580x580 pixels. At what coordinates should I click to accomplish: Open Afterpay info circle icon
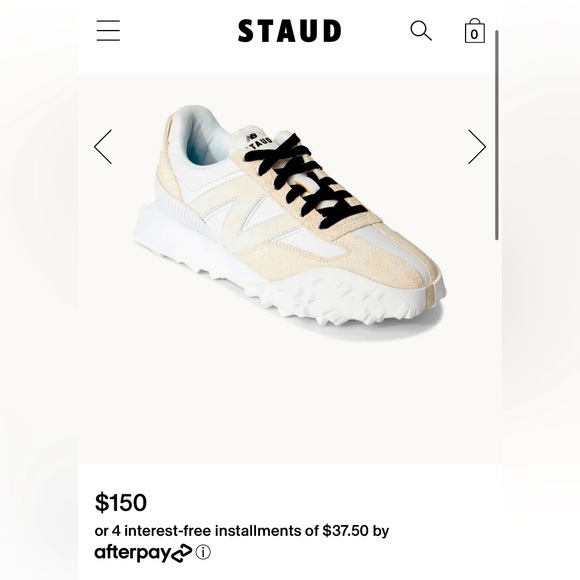pos(203,552)
